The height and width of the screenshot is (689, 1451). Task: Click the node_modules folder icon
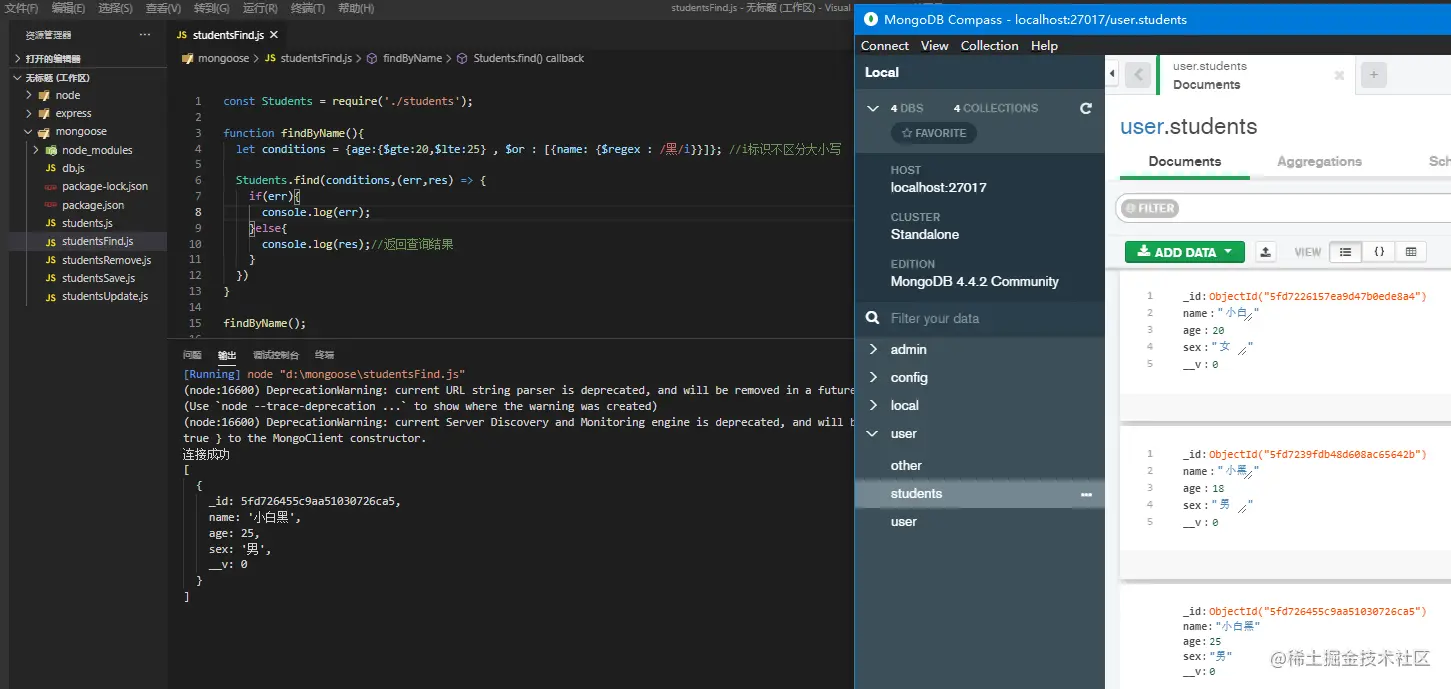[x=52, y=150]
